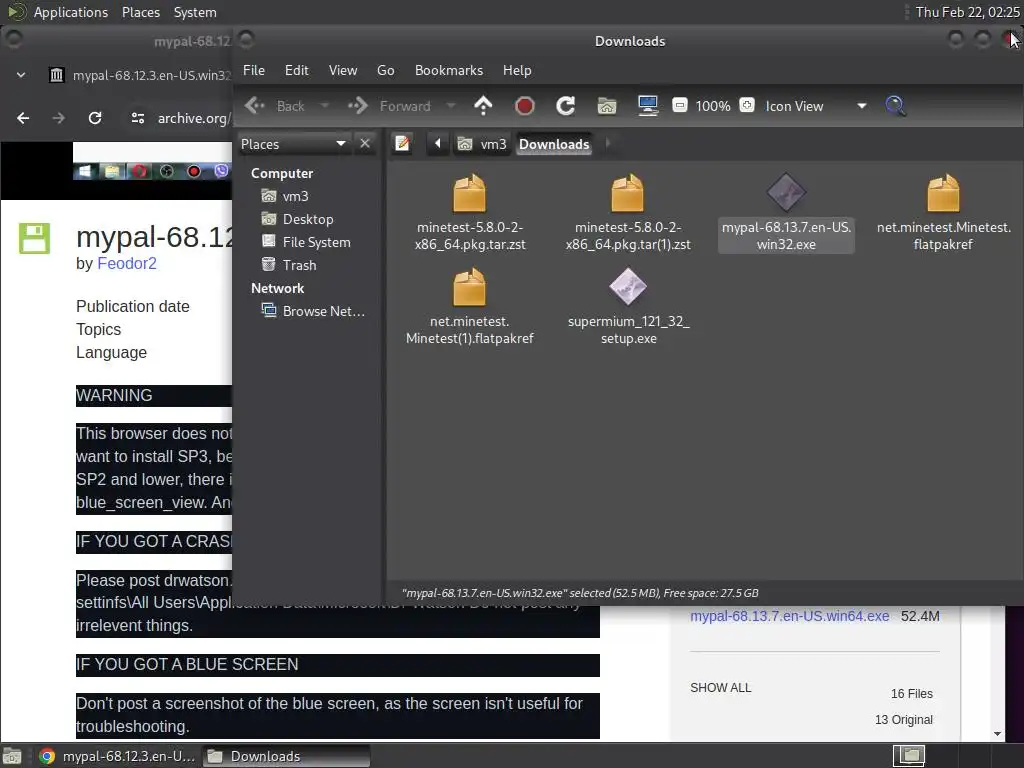
Task: Click the red Stop loading icon
Action: pos(524,106)
